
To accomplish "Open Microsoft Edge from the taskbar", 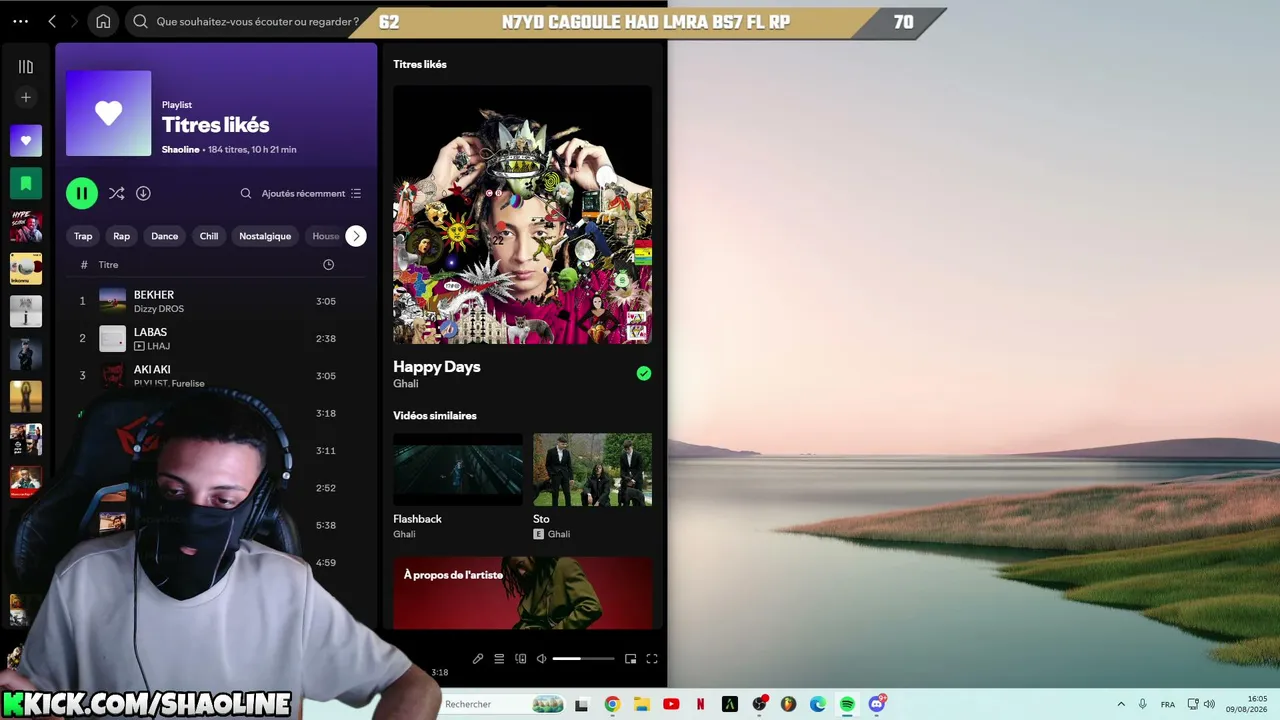I will click(x=818, y=704).
